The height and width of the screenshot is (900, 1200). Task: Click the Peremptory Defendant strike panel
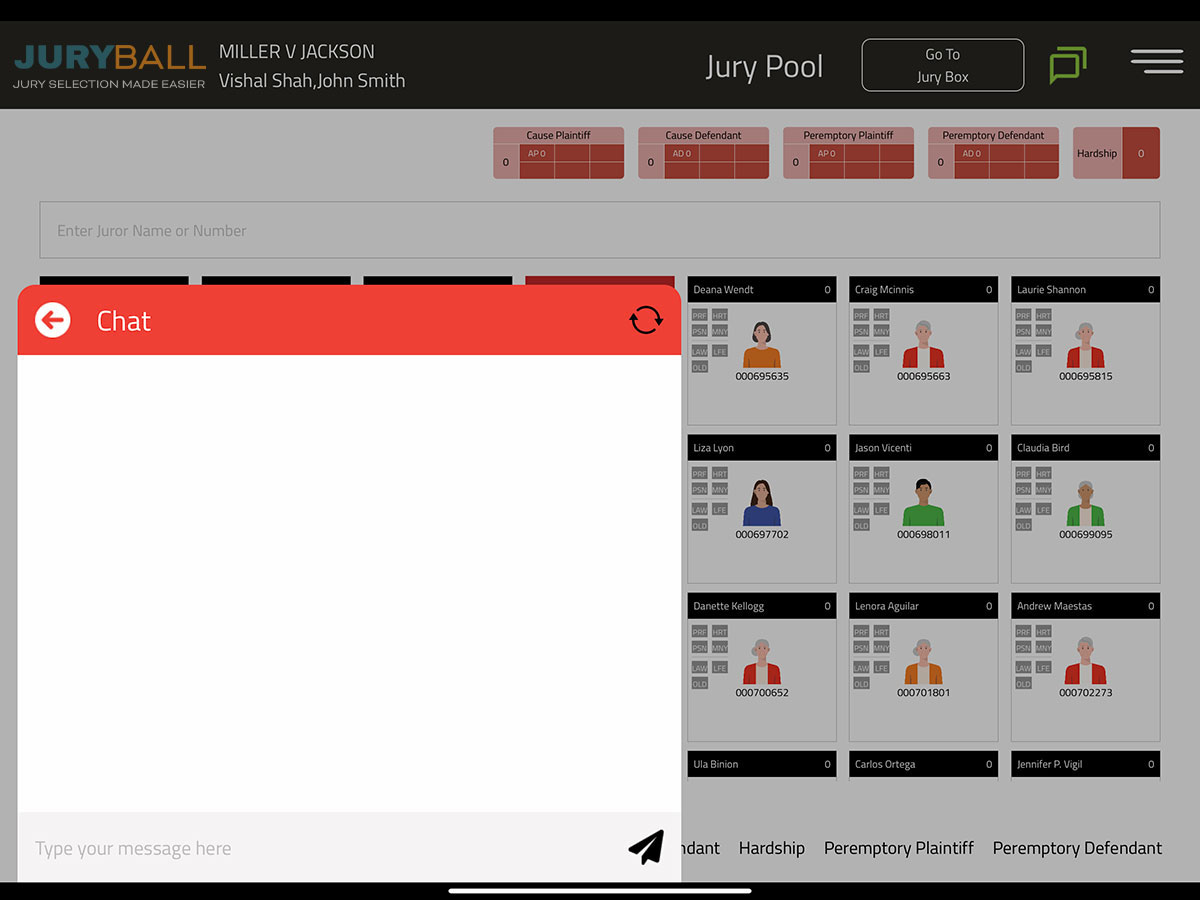993,153
